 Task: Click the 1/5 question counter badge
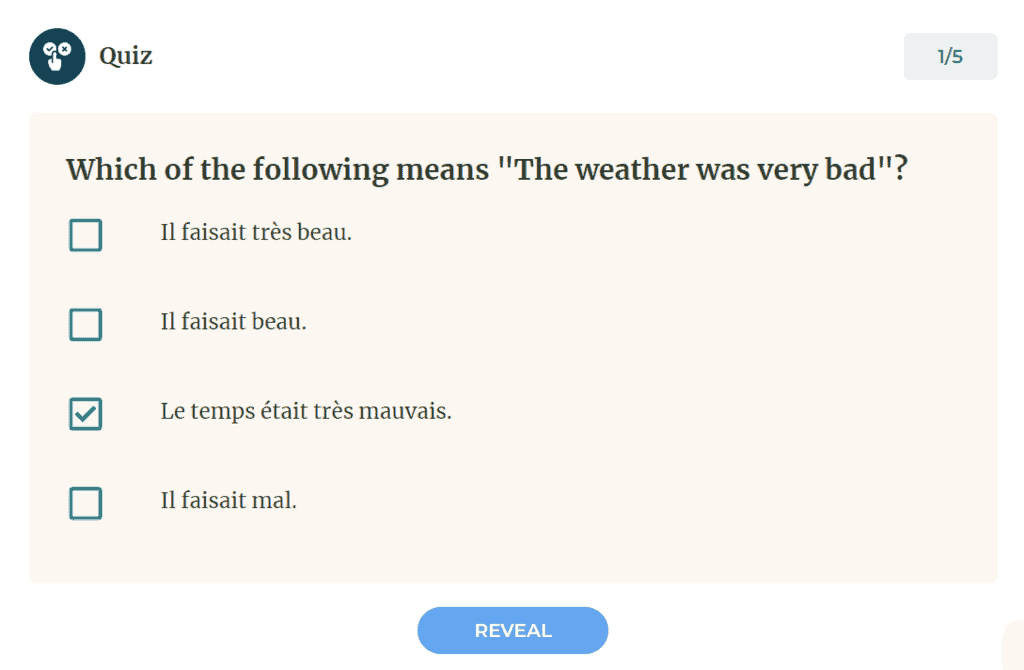point(950,56)
